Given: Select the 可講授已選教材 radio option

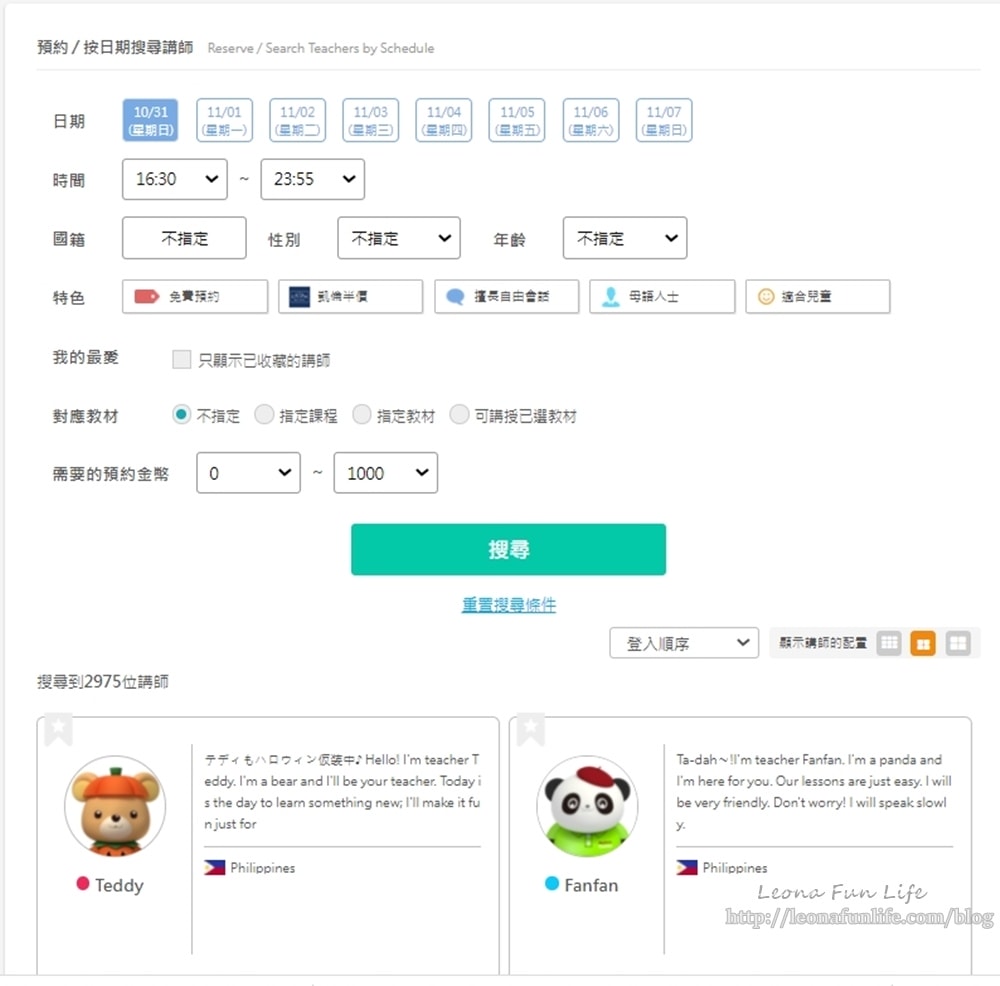Looking at the screenshot, I should pos(459,415).
